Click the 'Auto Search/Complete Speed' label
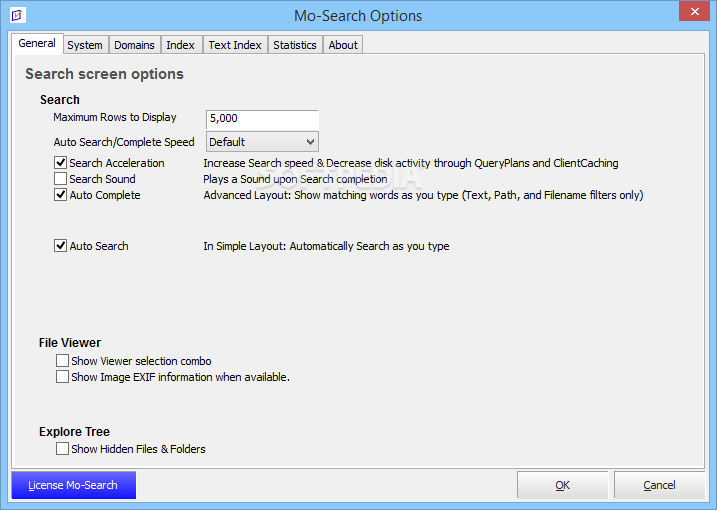The height and width of the screenshot is (510, 717). click(x=124, y=142)
